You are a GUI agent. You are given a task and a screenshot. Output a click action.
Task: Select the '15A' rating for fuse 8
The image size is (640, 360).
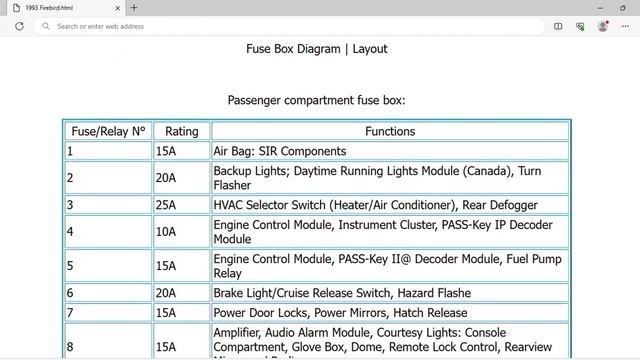(x=182, y=342)
